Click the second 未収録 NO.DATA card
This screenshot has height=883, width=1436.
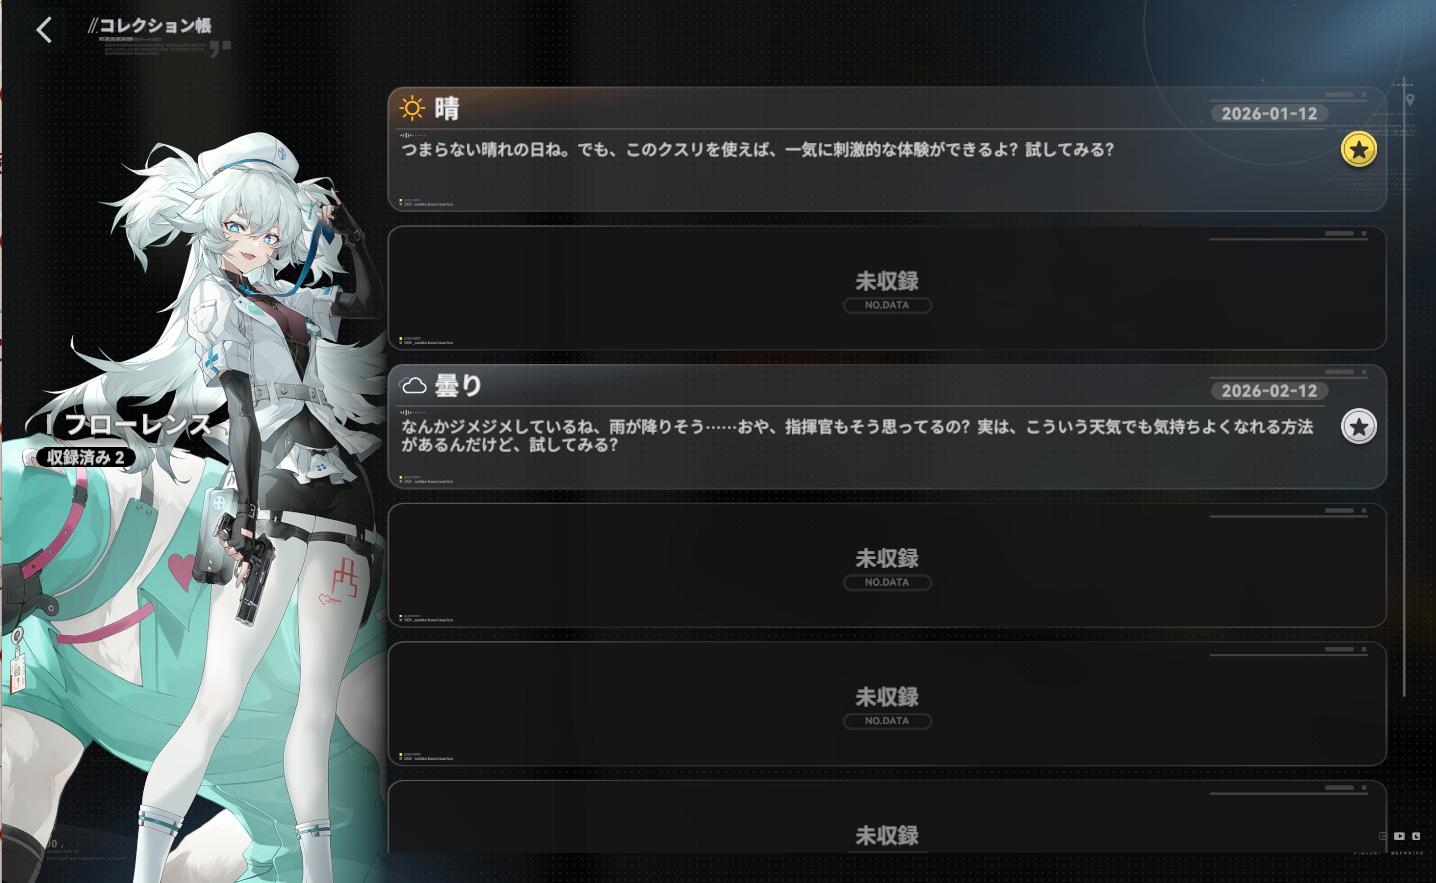(x=887, y=565)
